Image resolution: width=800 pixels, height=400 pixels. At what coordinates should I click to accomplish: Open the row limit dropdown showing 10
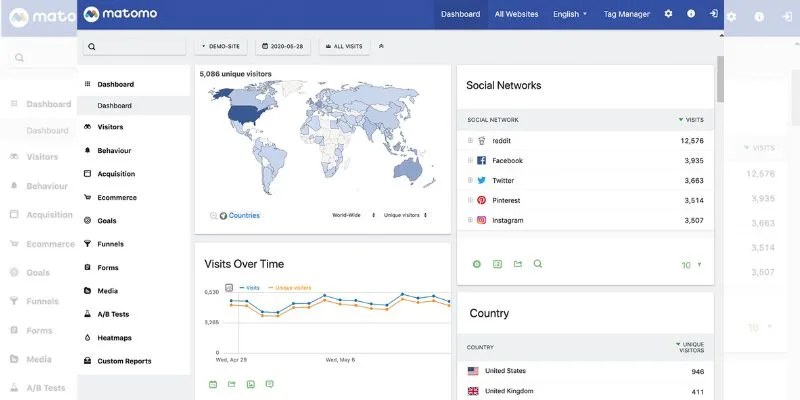click(x=691, y=265)
